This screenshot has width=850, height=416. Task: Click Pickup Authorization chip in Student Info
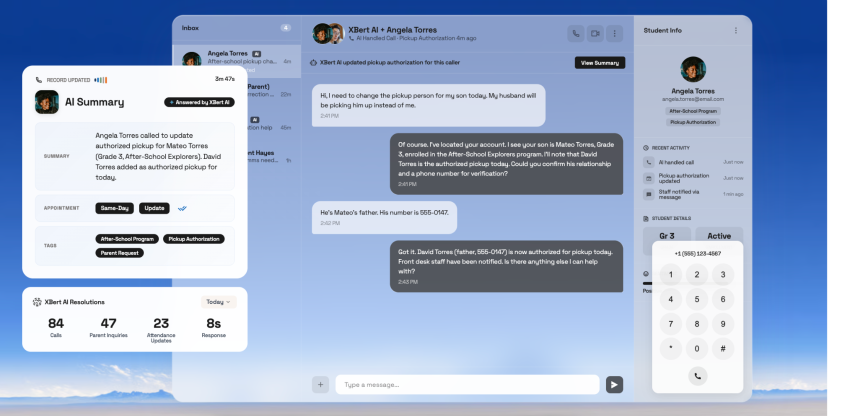693,123
